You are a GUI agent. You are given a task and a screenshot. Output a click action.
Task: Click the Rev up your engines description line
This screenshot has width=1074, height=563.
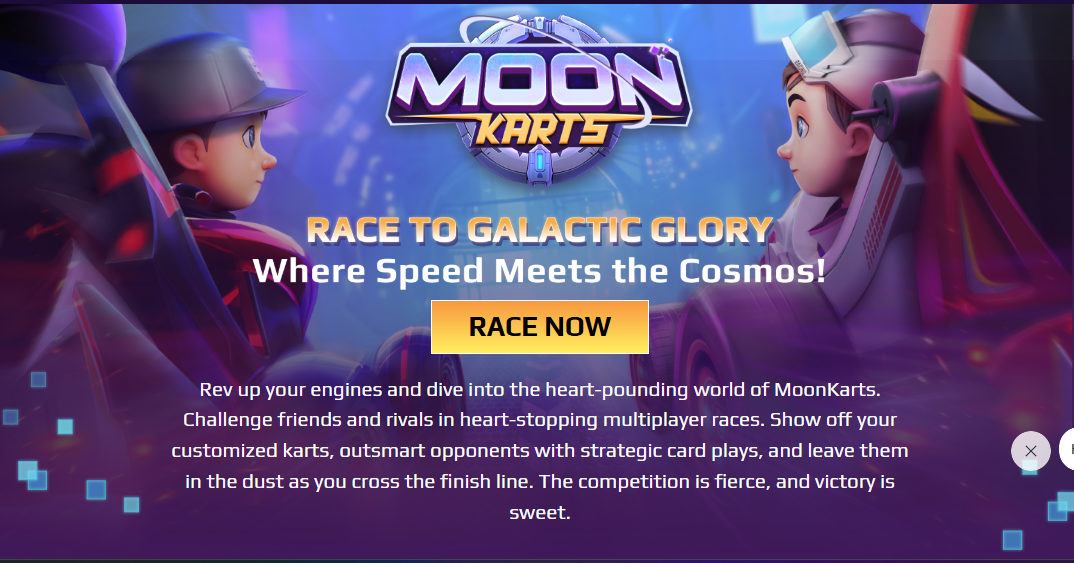[x=540, y=390]
